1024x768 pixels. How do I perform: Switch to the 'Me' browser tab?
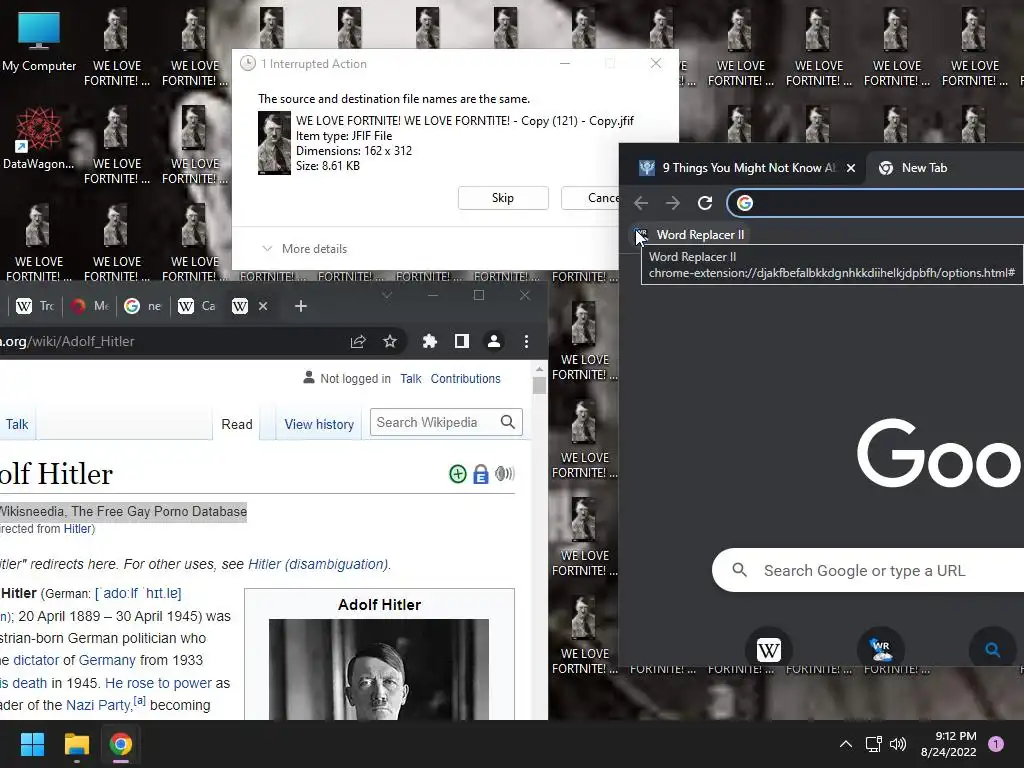[89, 306]
